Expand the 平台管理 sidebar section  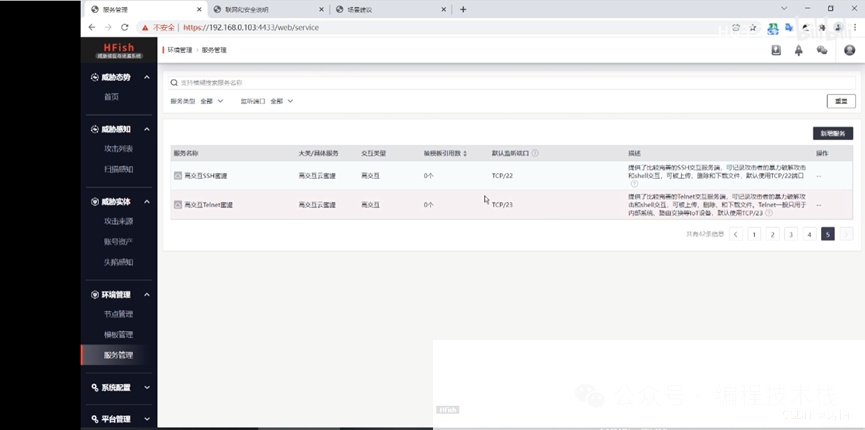click(146, 419)
